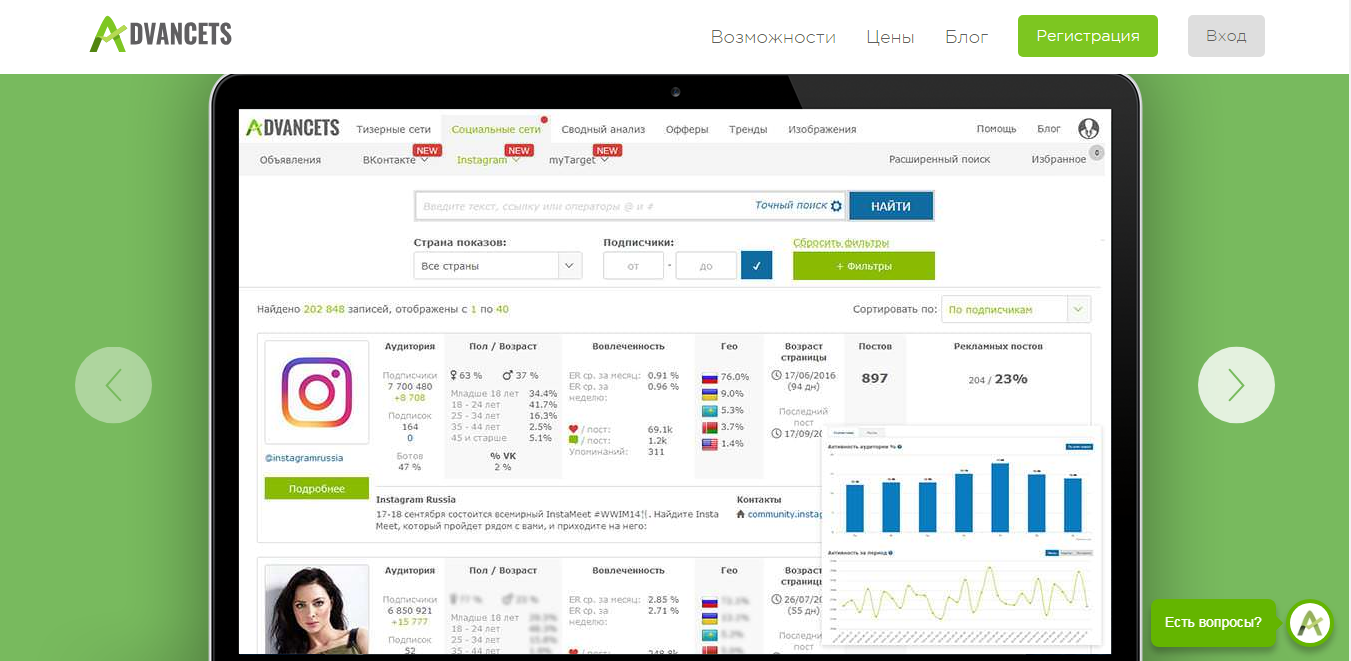Open the Сводный анализ tab
The image size is (1351, 661).
(603, 129)
